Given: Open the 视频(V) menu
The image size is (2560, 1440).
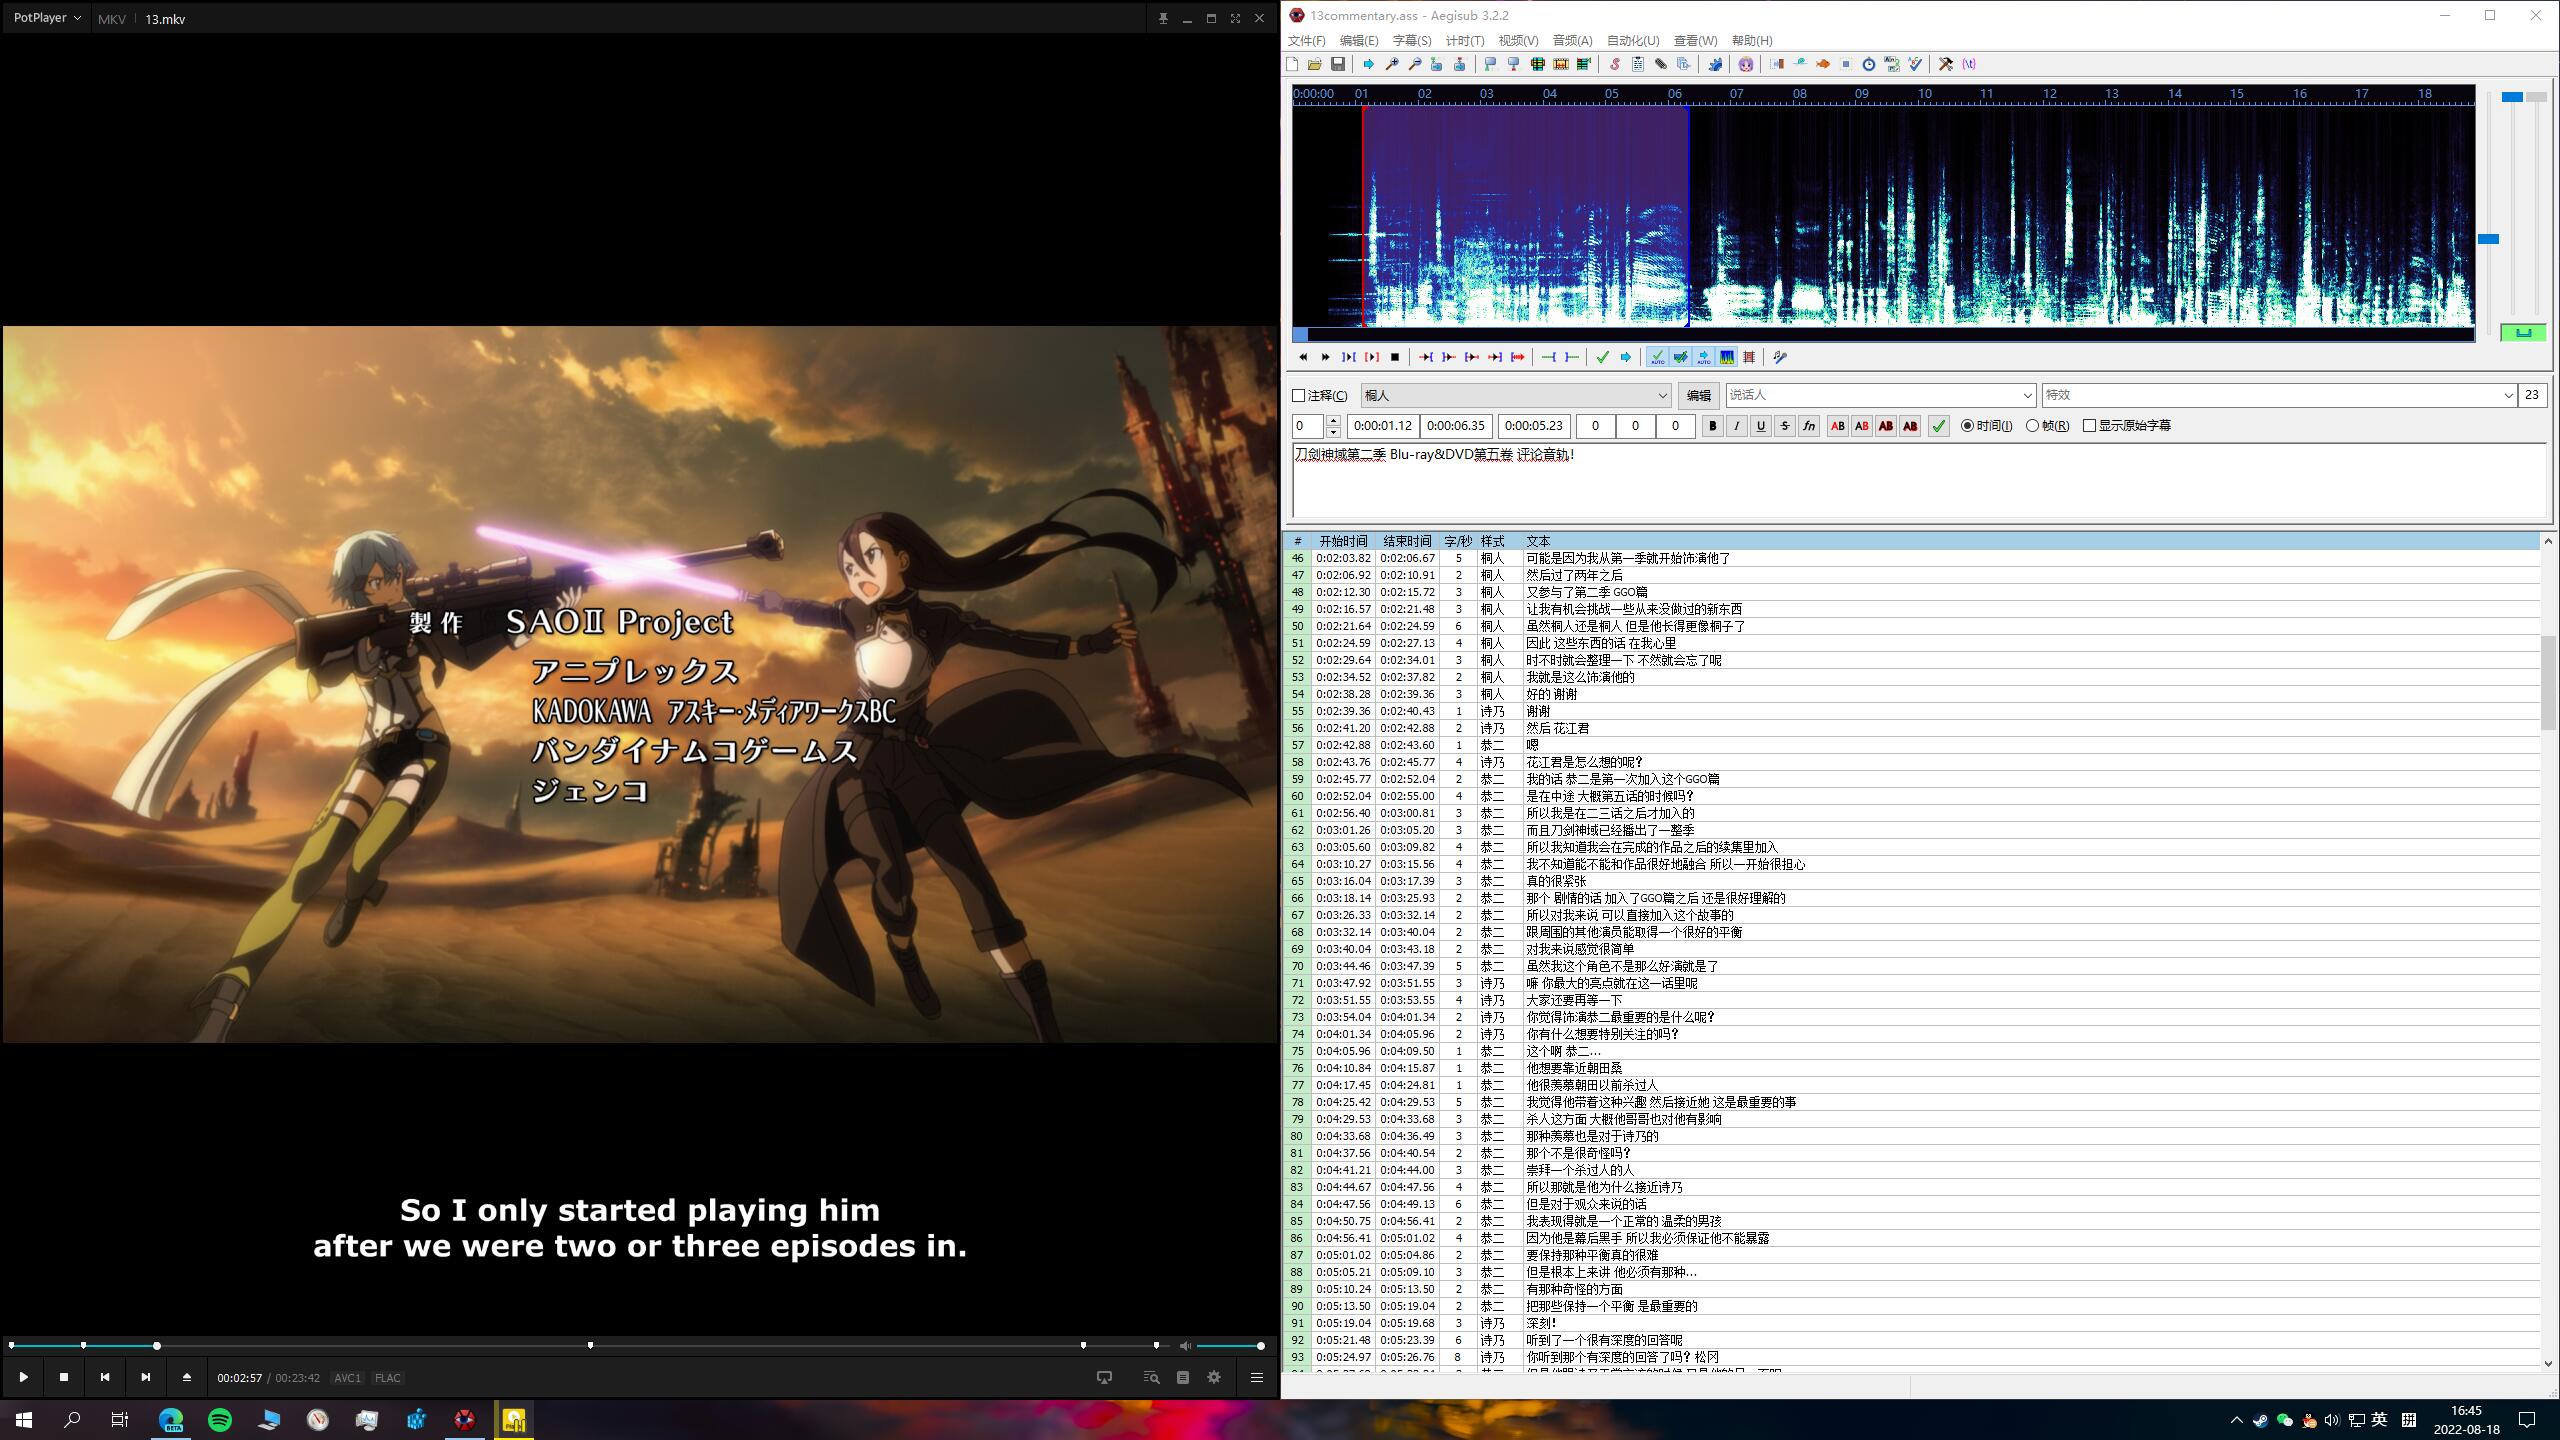Looking at the screenshot, I should tap(1518, 41).
